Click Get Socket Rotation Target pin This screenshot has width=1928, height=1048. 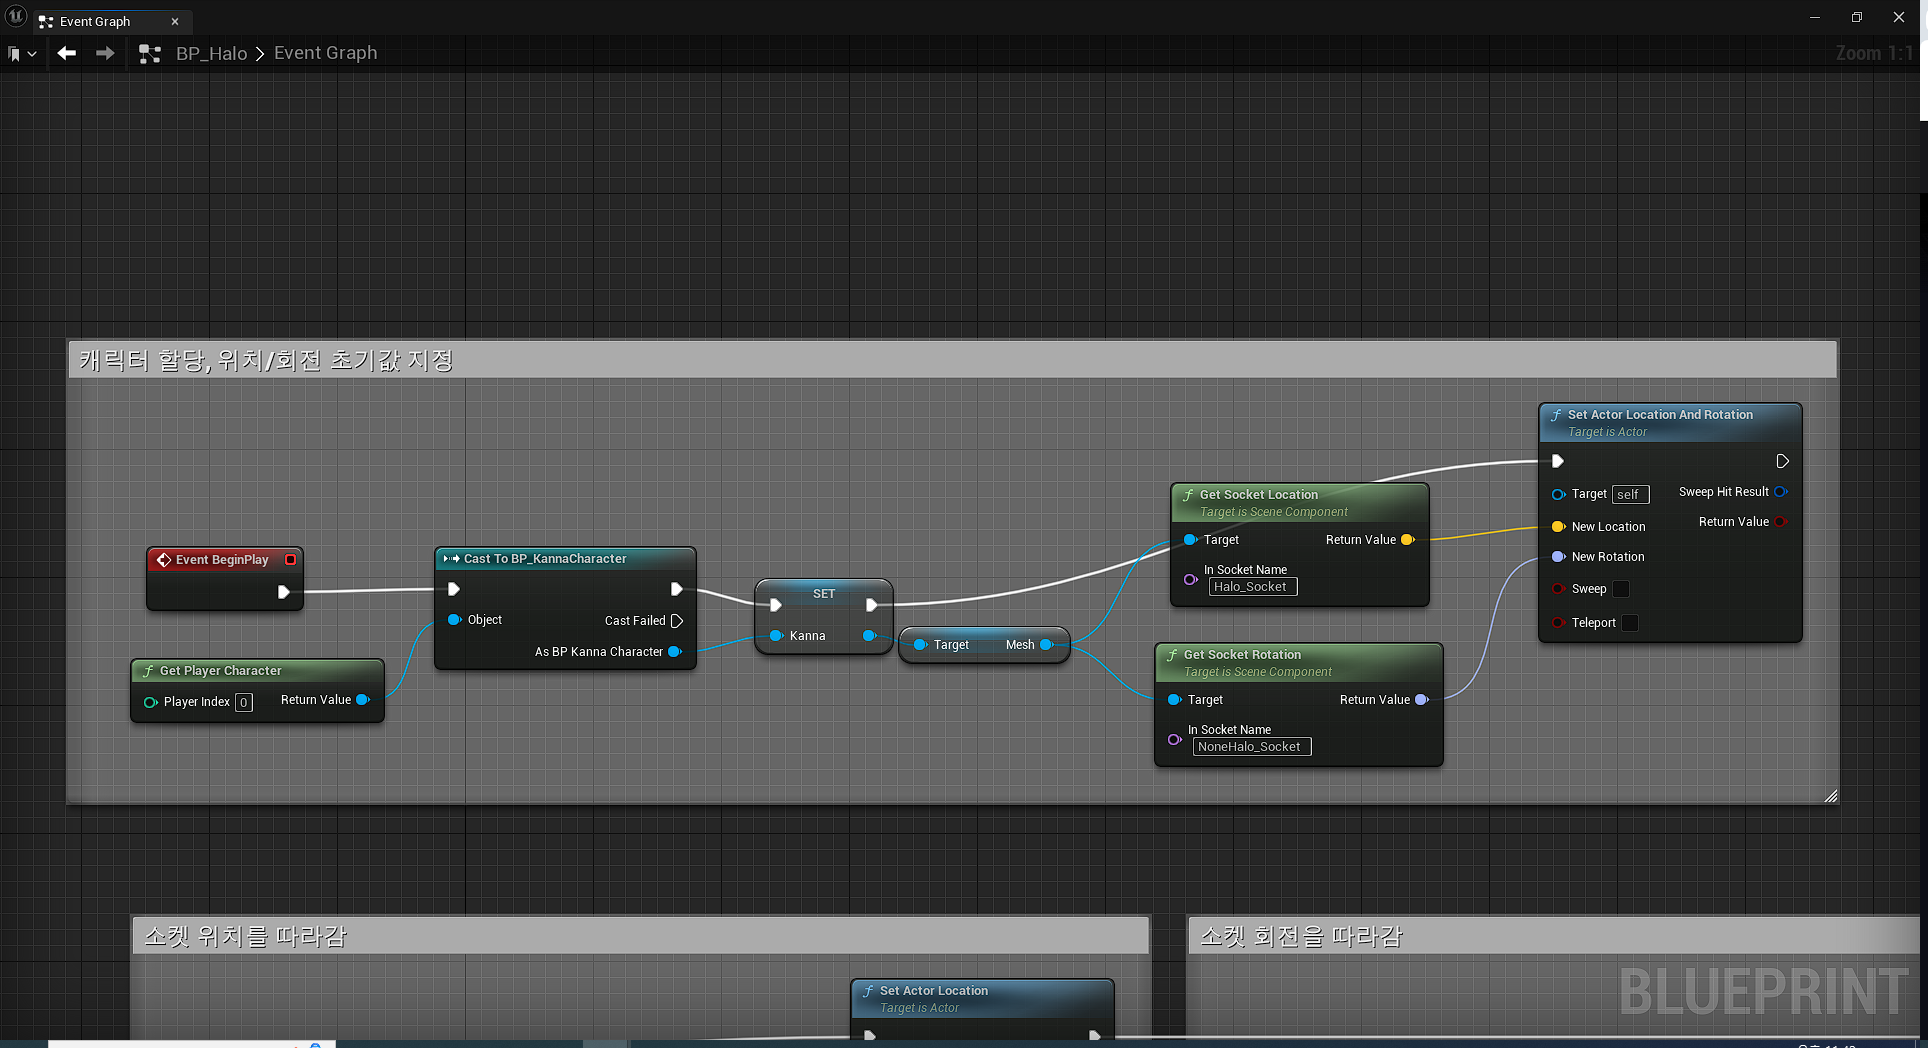tap(1175, 700)
